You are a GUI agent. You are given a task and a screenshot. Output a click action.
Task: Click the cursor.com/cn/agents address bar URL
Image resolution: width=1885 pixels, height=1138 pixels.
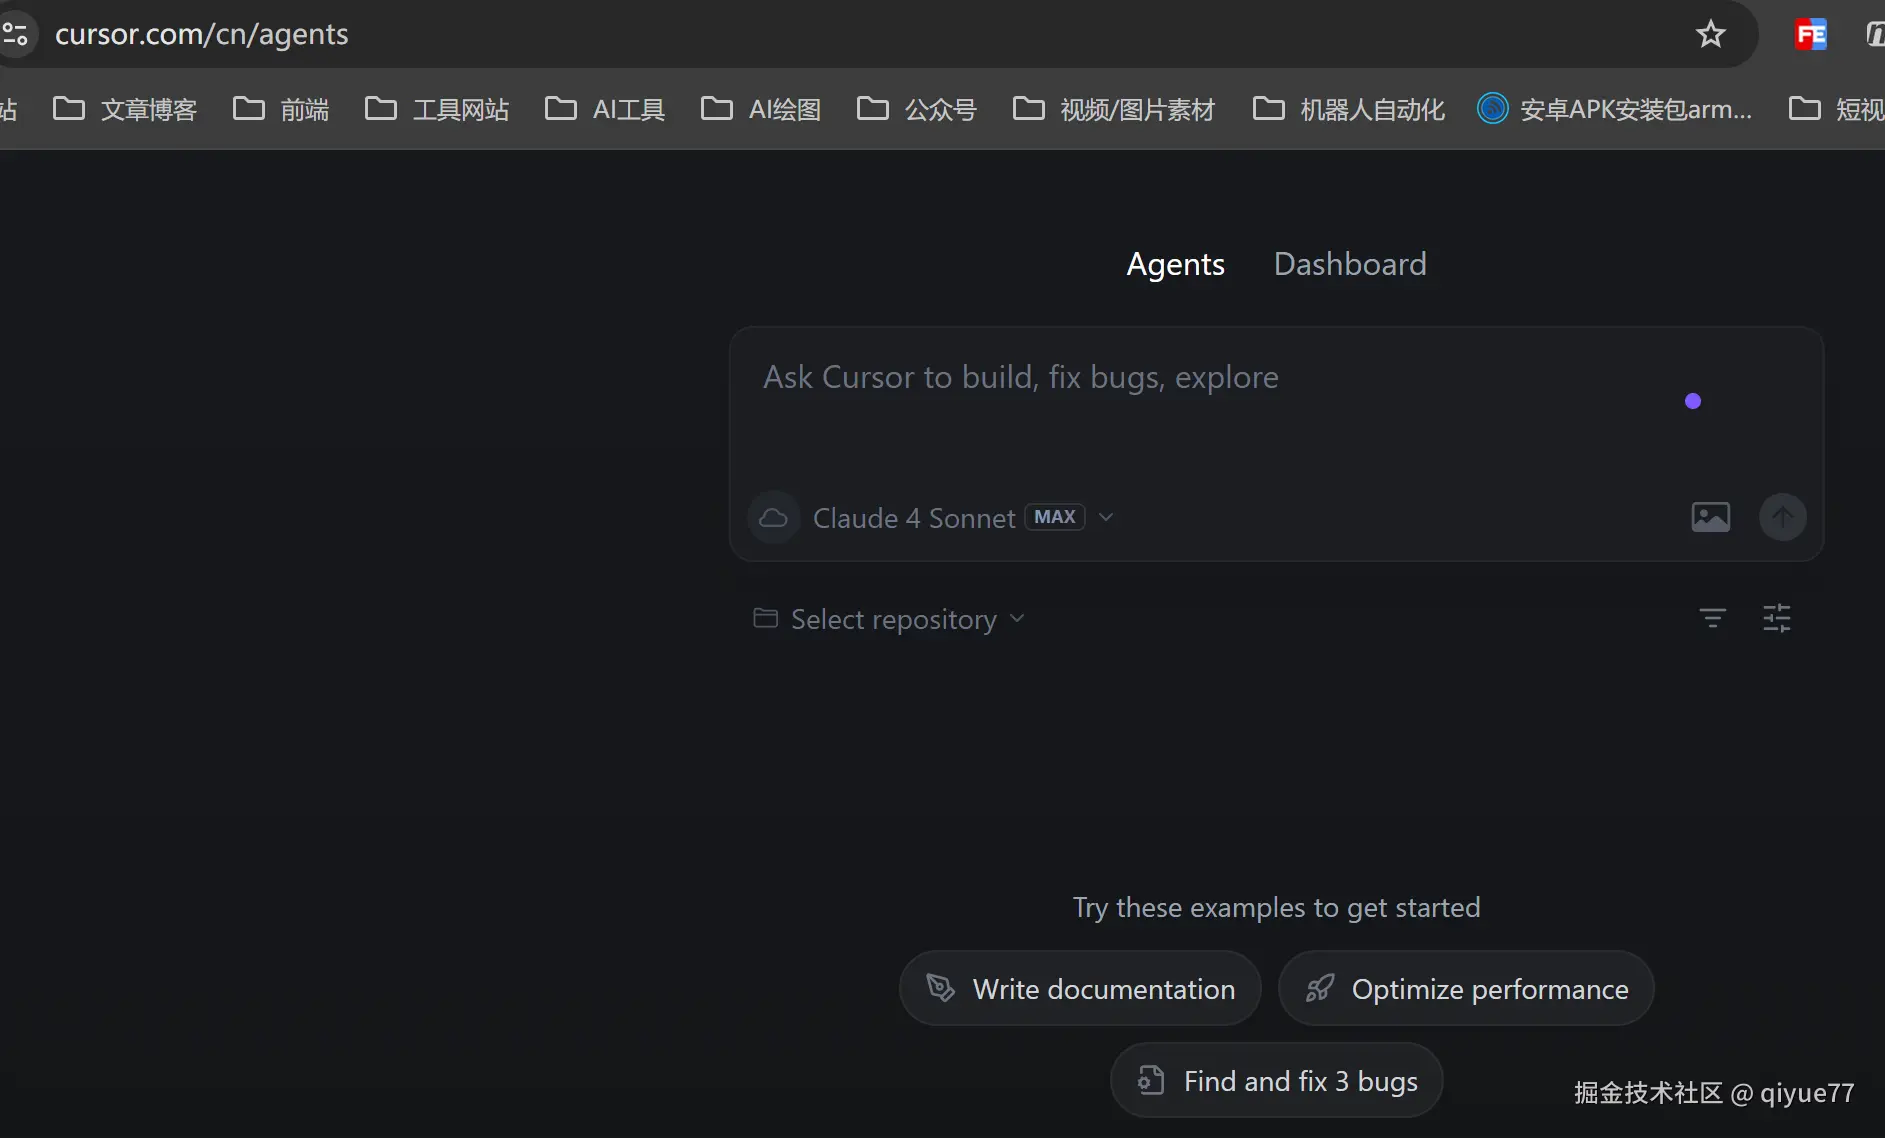(x=202, y=34)
